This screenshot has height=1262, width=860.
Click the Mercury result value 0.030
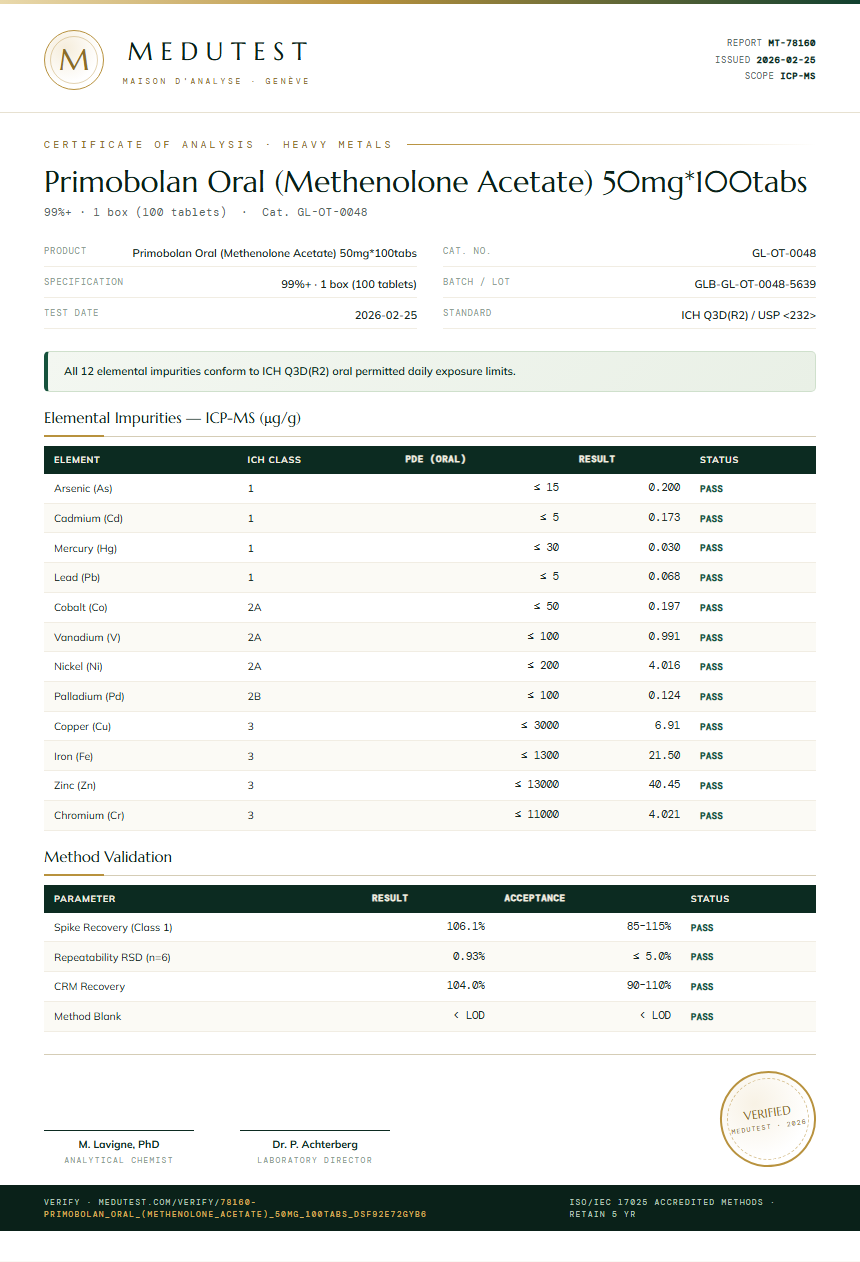point(664,548)
